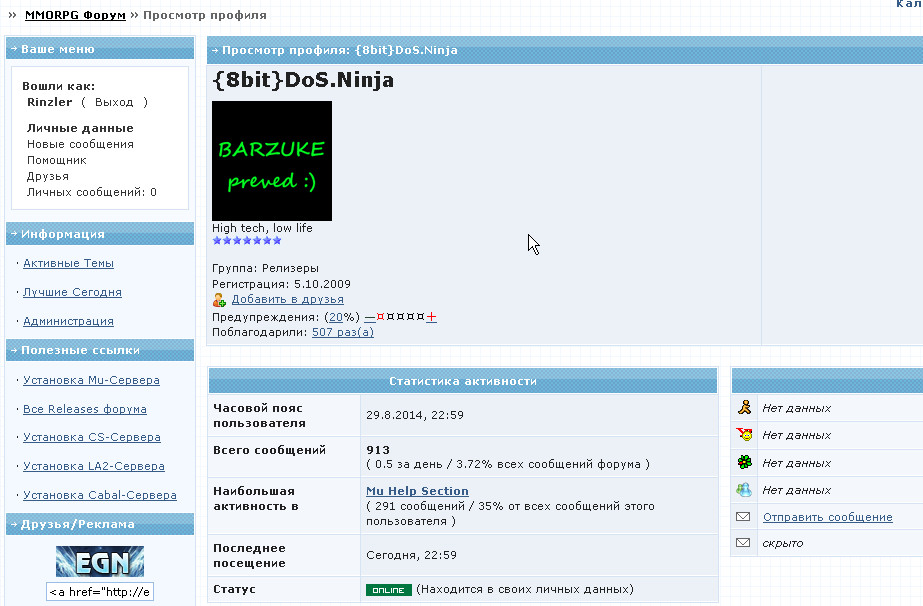Click the 913 total posts value
The width and height of the screenshot is (923, 606).
(378, 449)
